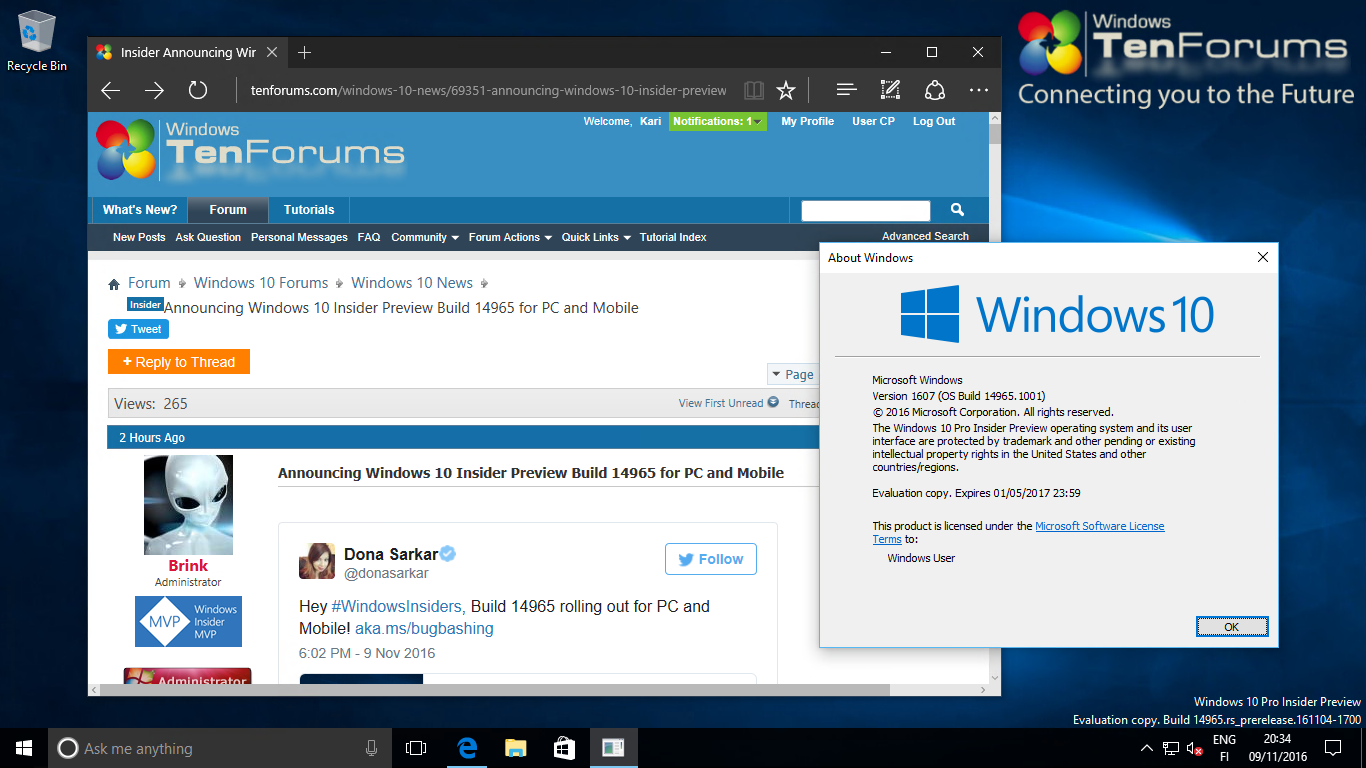Image resolution: width=1366 pixels, height=768 pixels.
Task: Expand the Community menu
Action: (x=425, y=237)
